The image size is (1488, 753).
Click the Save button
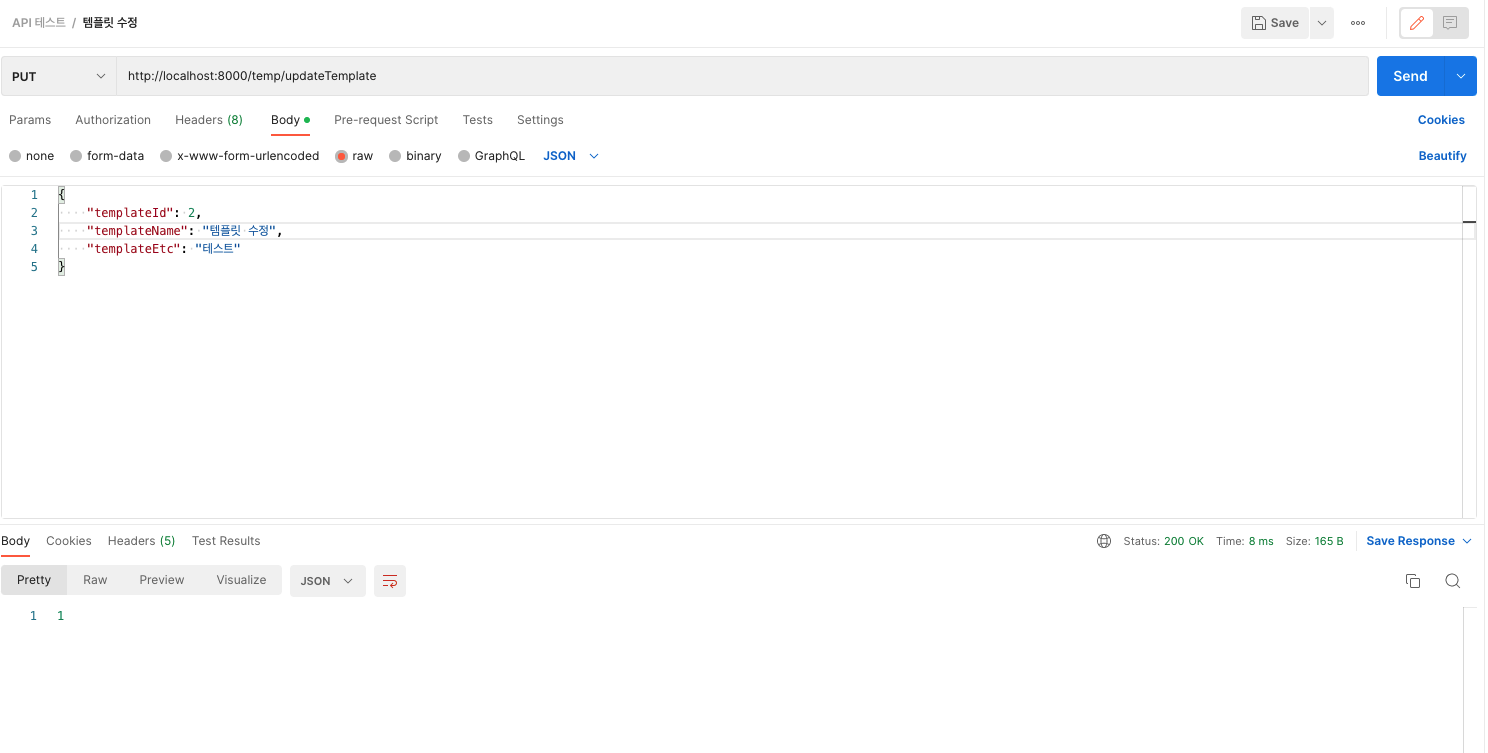(x=1275, y=23)
